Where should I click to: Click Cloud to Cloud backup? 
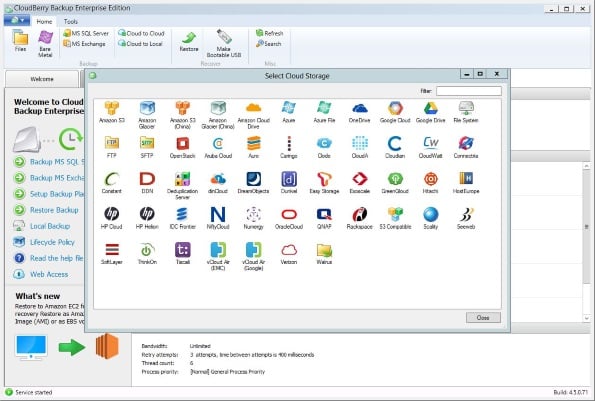point(141,33)
